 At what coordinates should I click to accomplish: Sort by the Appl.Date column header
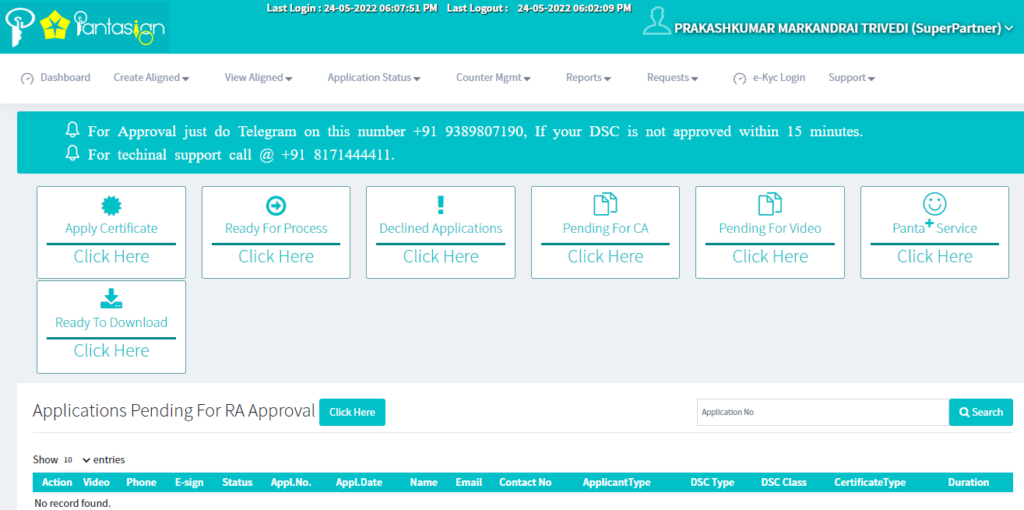click(359, 483)
